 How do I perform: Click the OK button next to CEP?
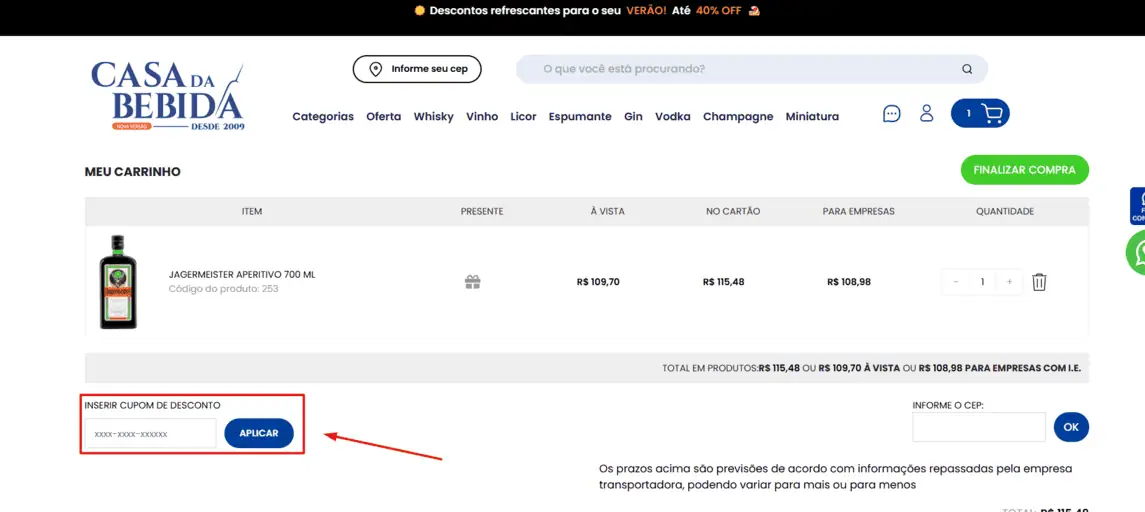[1071, 427]
